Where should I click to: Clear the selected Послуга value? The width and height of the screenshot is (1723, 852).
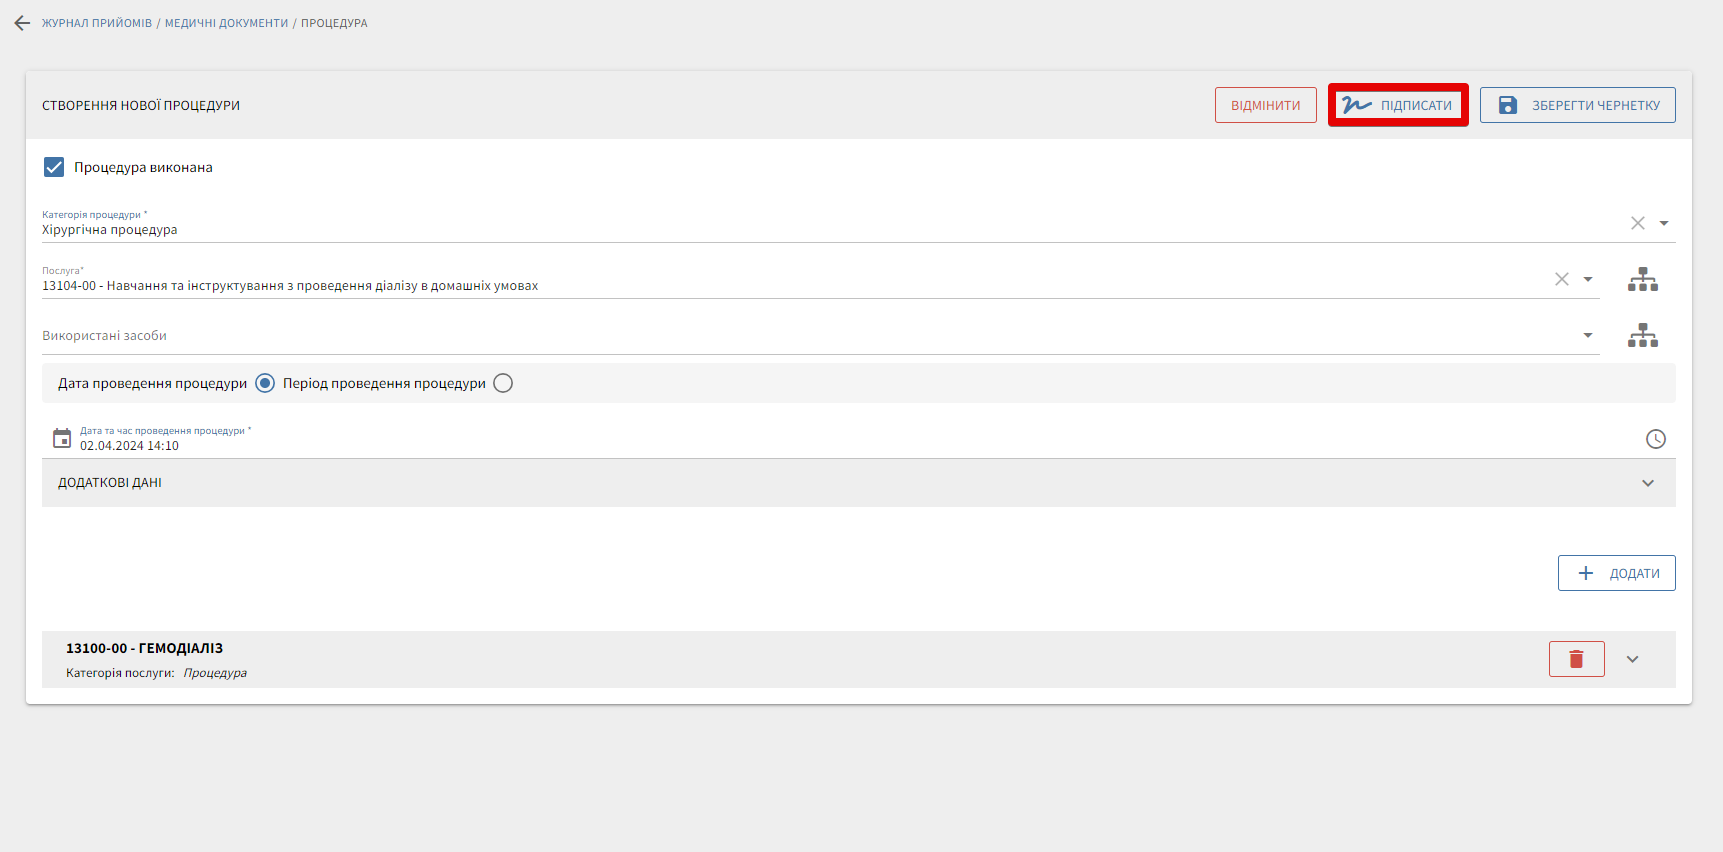pos(1561,279)
